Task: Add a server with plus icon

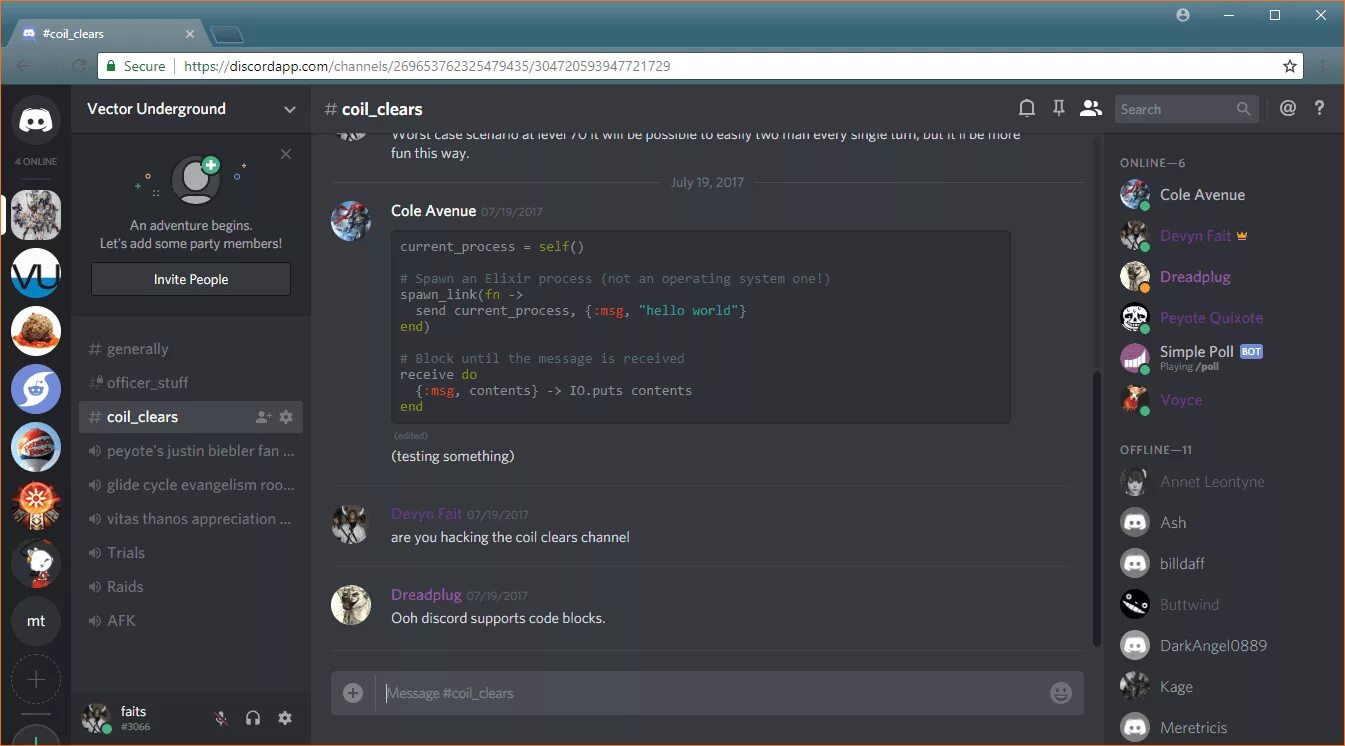Action: coord(36,680)
